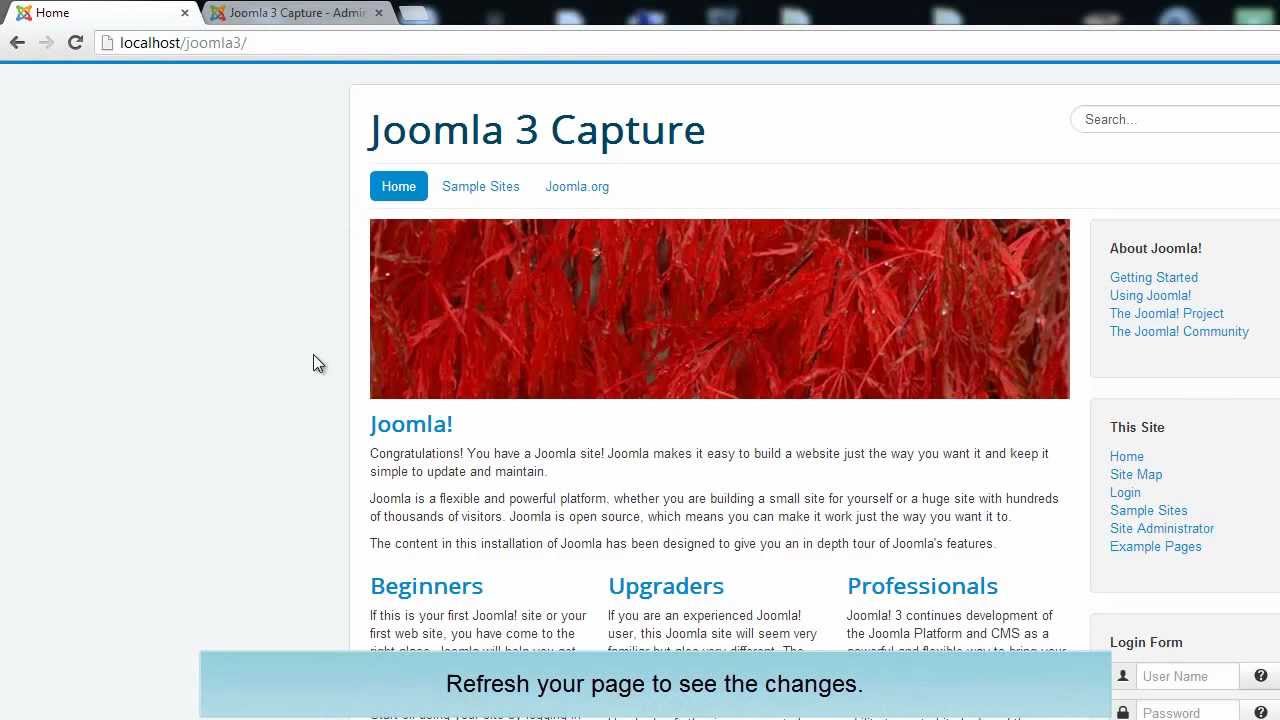Click the Login Form module title
The height and width of the screenshot is (720, 1280).
tap(1146, 642)
